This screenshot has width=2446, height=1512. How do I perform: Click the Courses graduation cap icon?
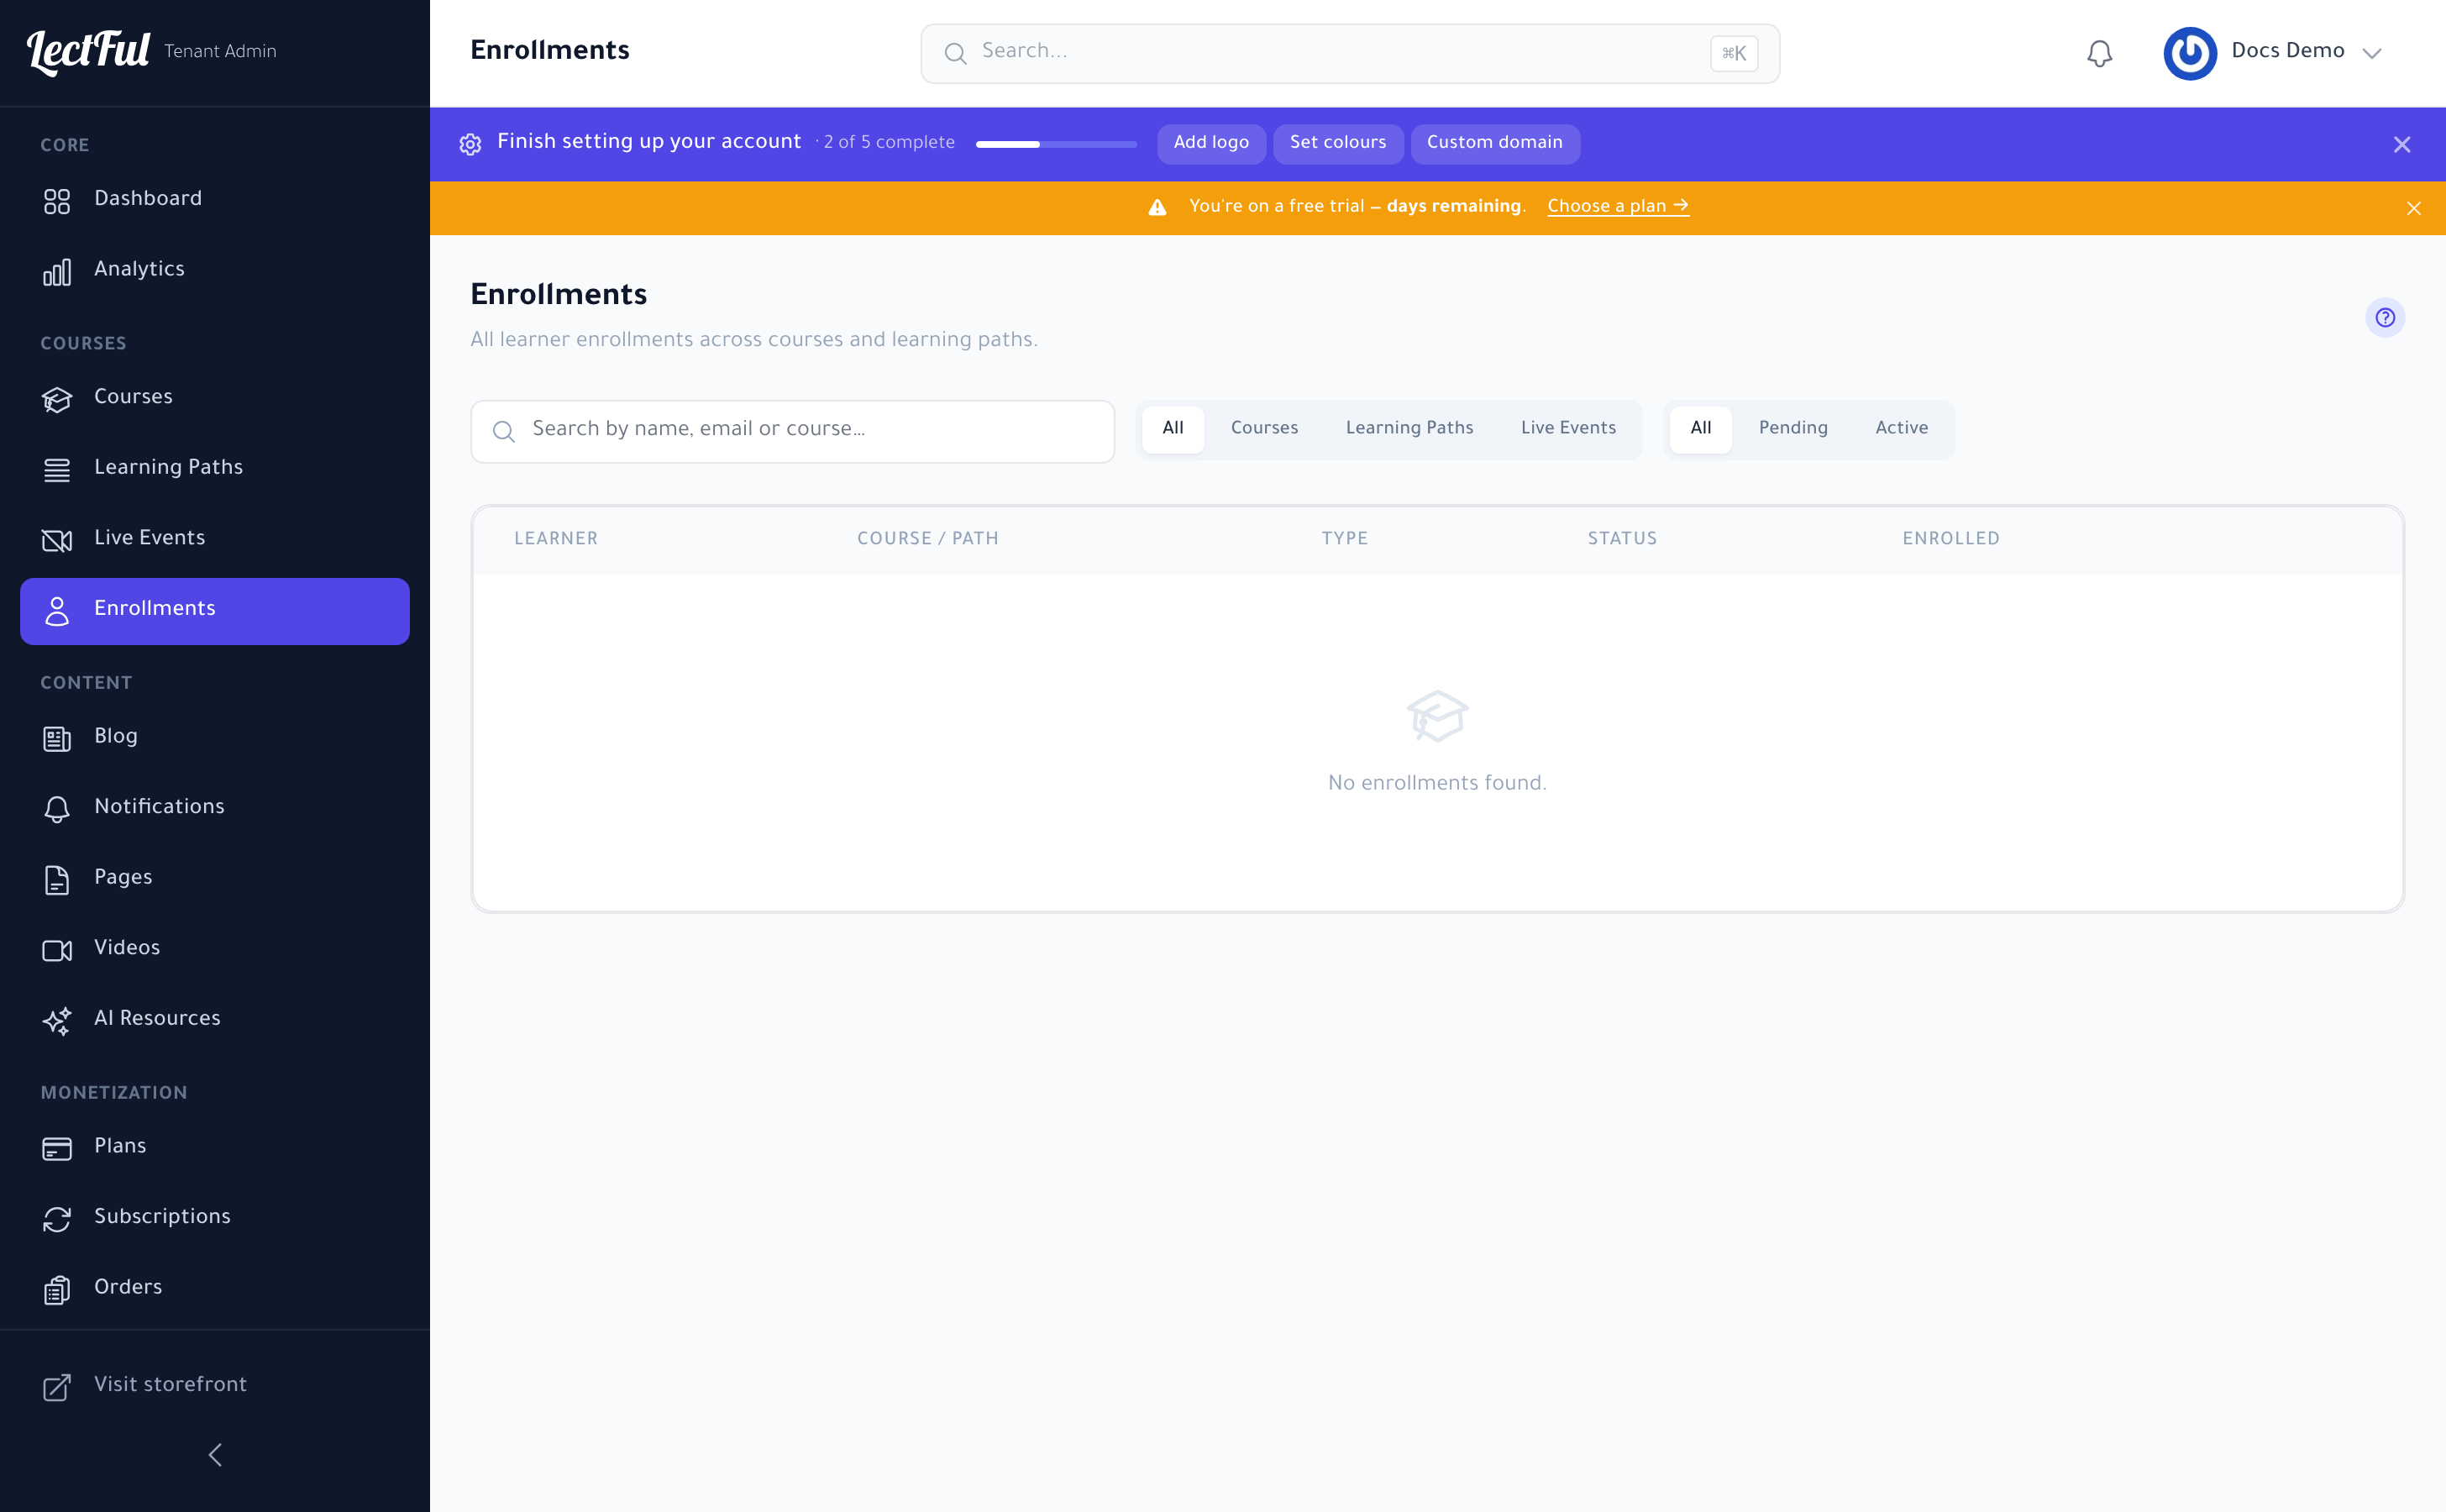(x=57, y=400)
